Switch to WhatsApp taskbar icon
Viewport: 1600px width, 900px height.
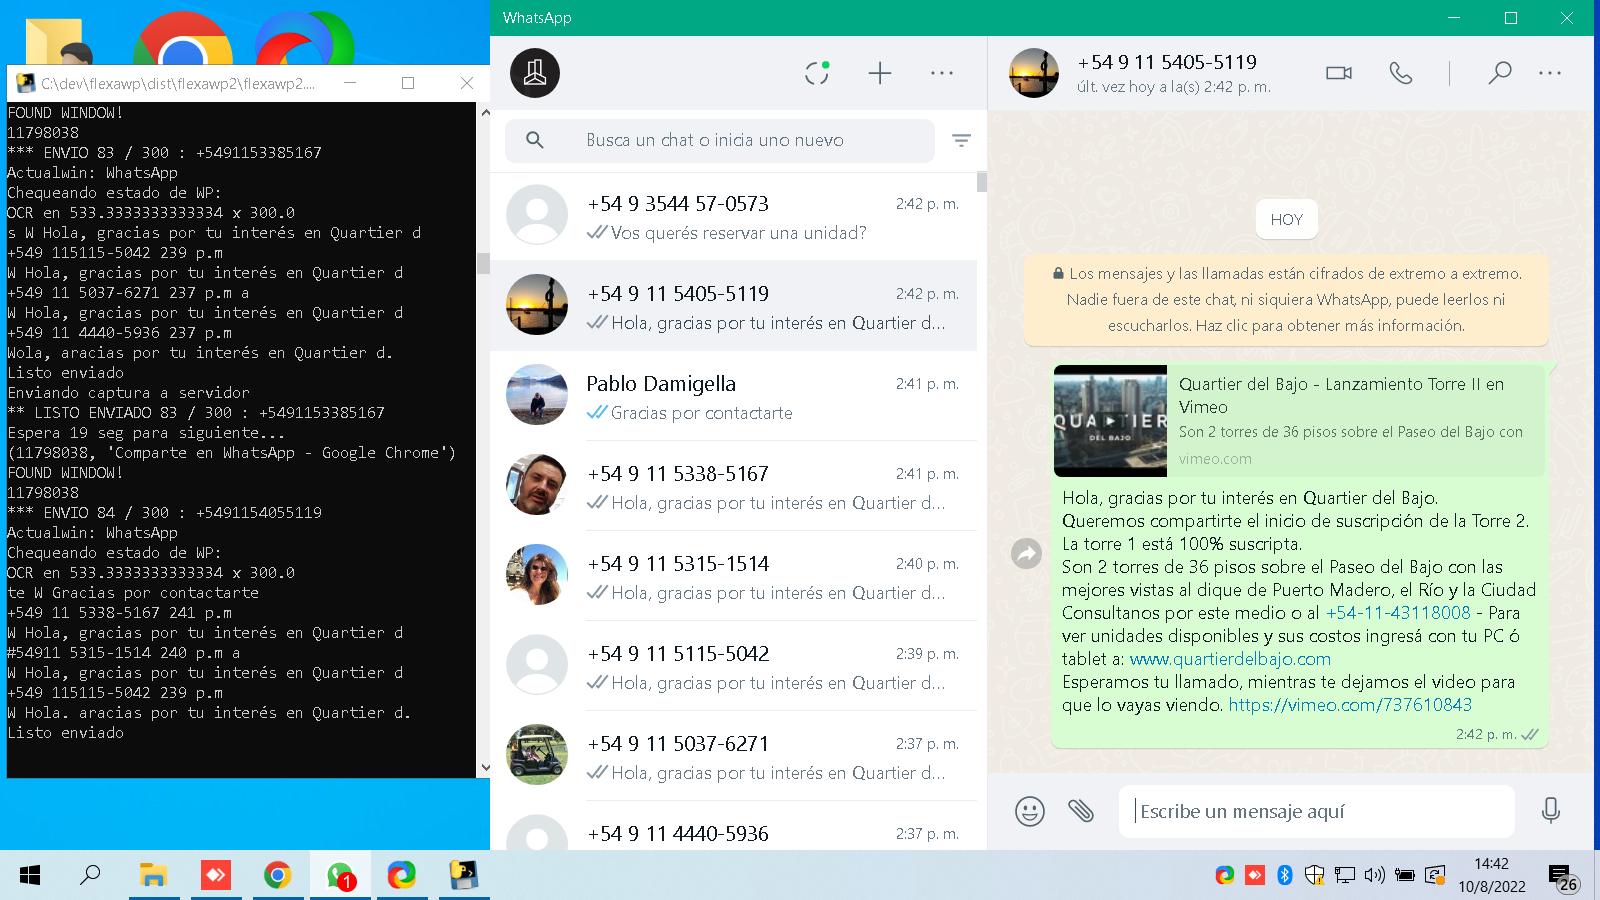[x=340, y=877]
